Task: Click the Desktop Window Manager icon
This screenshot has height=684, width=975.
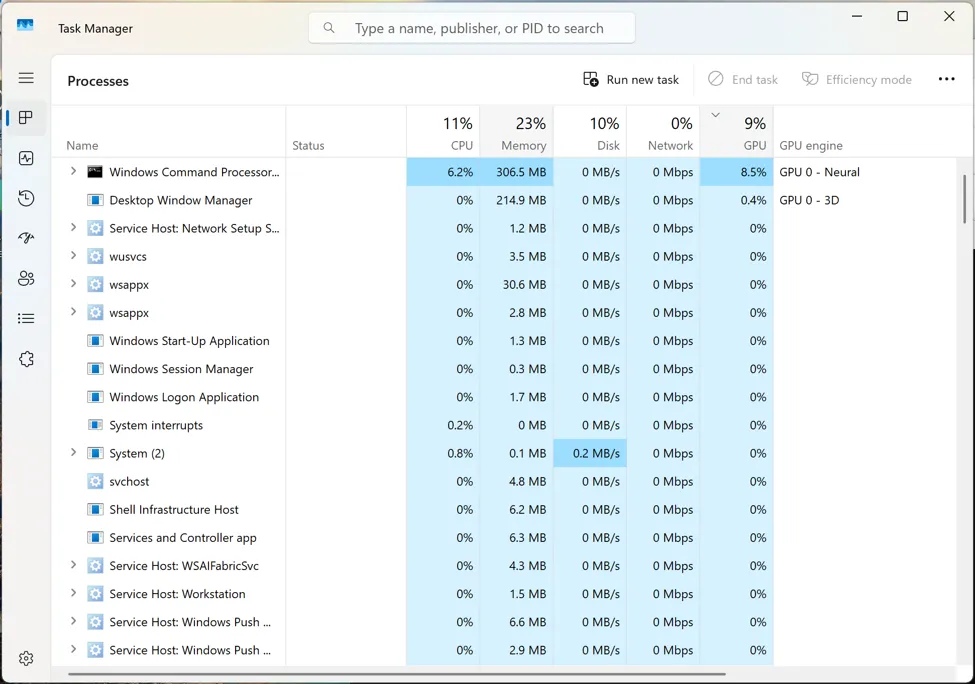Action: [95, 200]
